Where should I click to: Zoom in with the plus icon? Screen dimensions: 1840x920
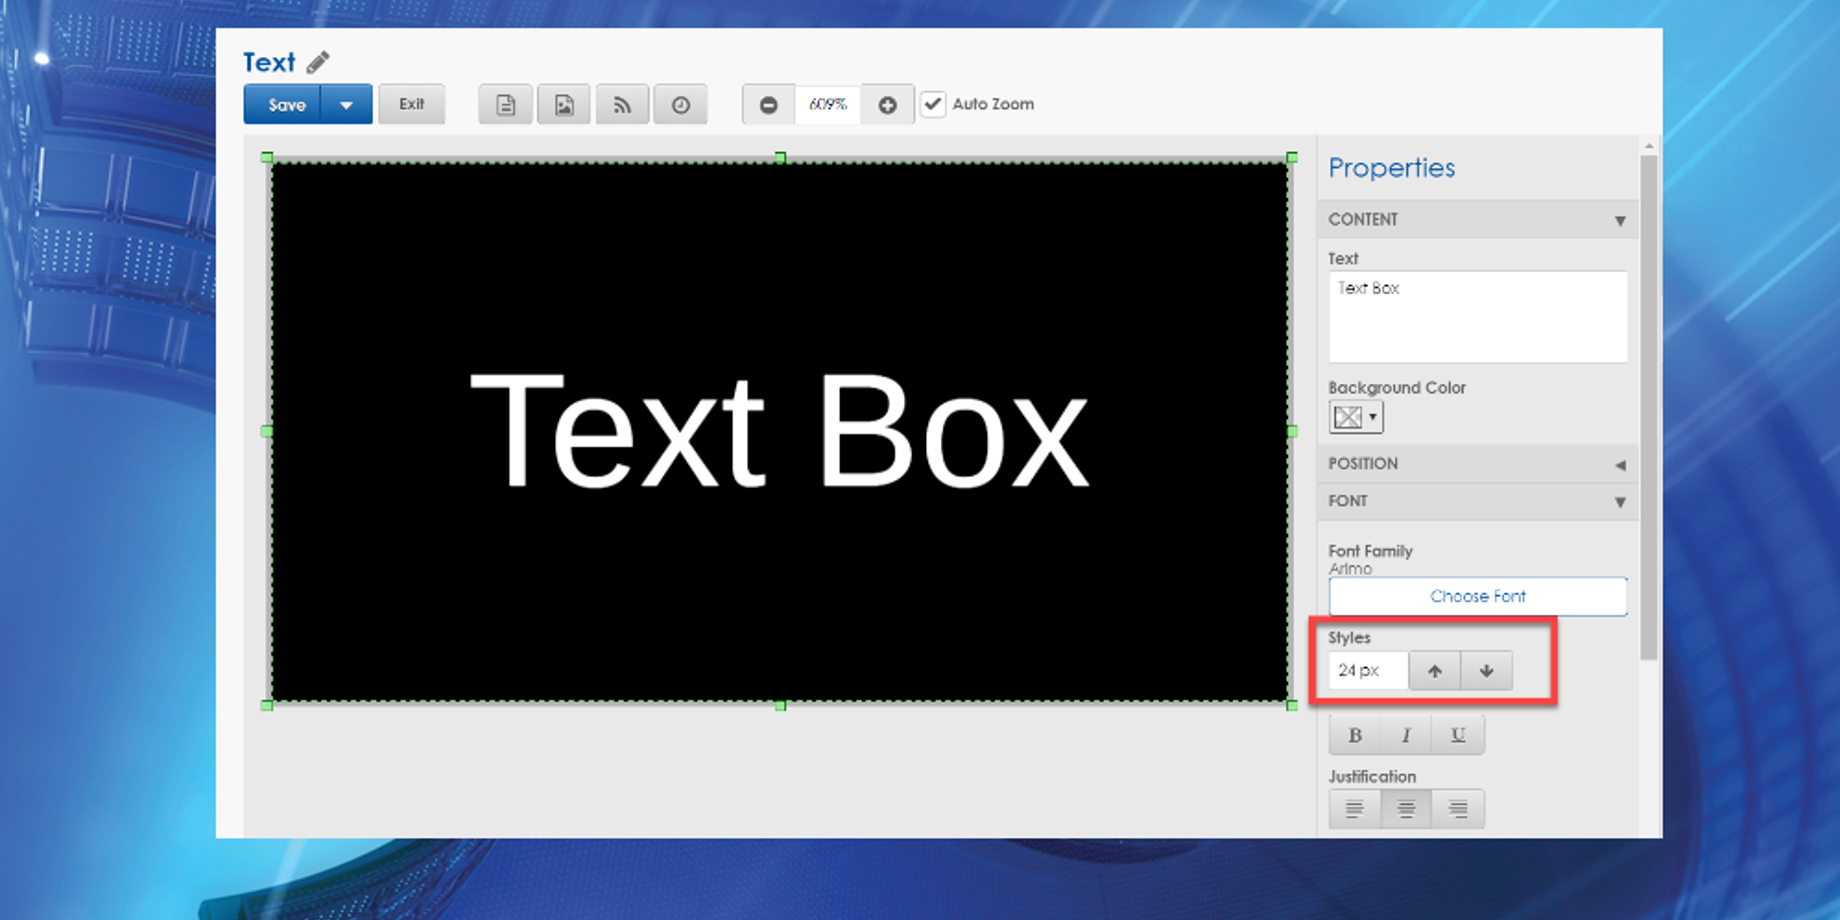click(887, 105)
